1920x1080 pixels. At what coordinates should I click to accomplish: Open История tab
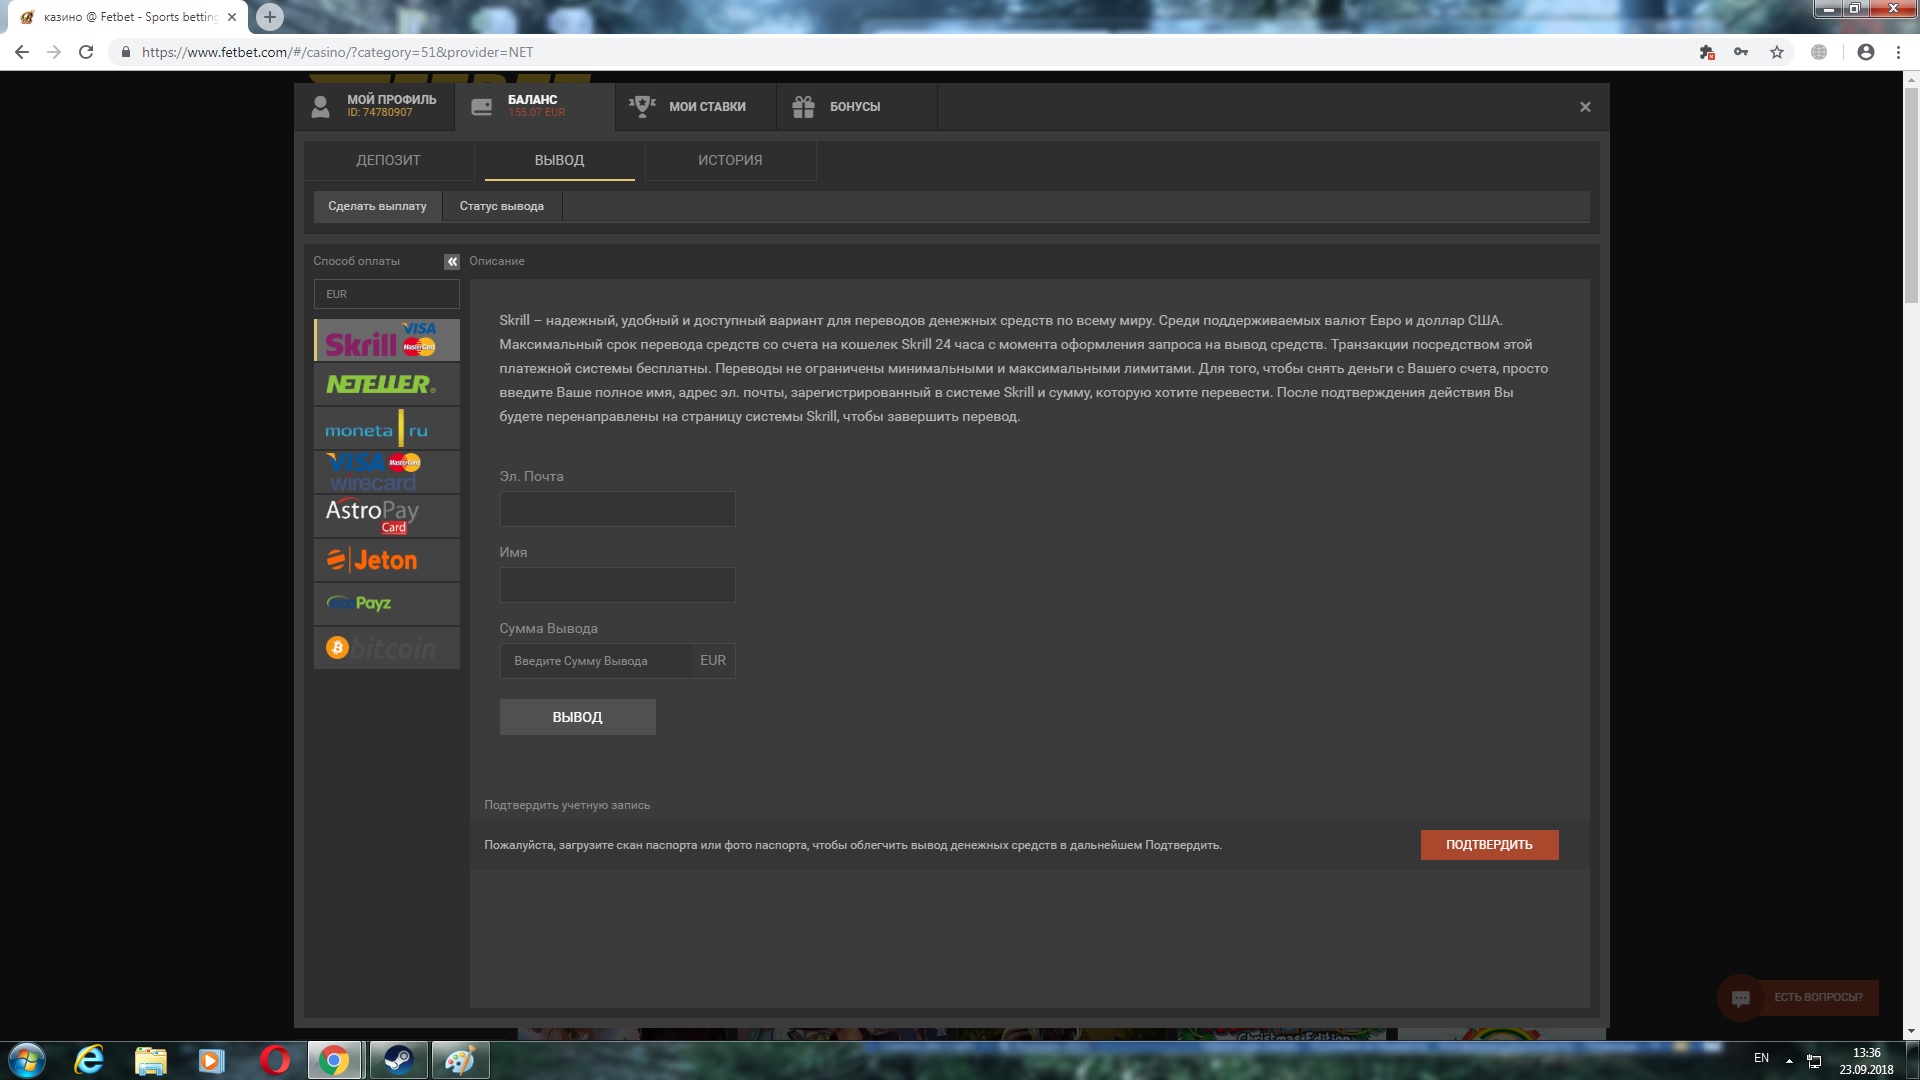click(x=730, y=160)
